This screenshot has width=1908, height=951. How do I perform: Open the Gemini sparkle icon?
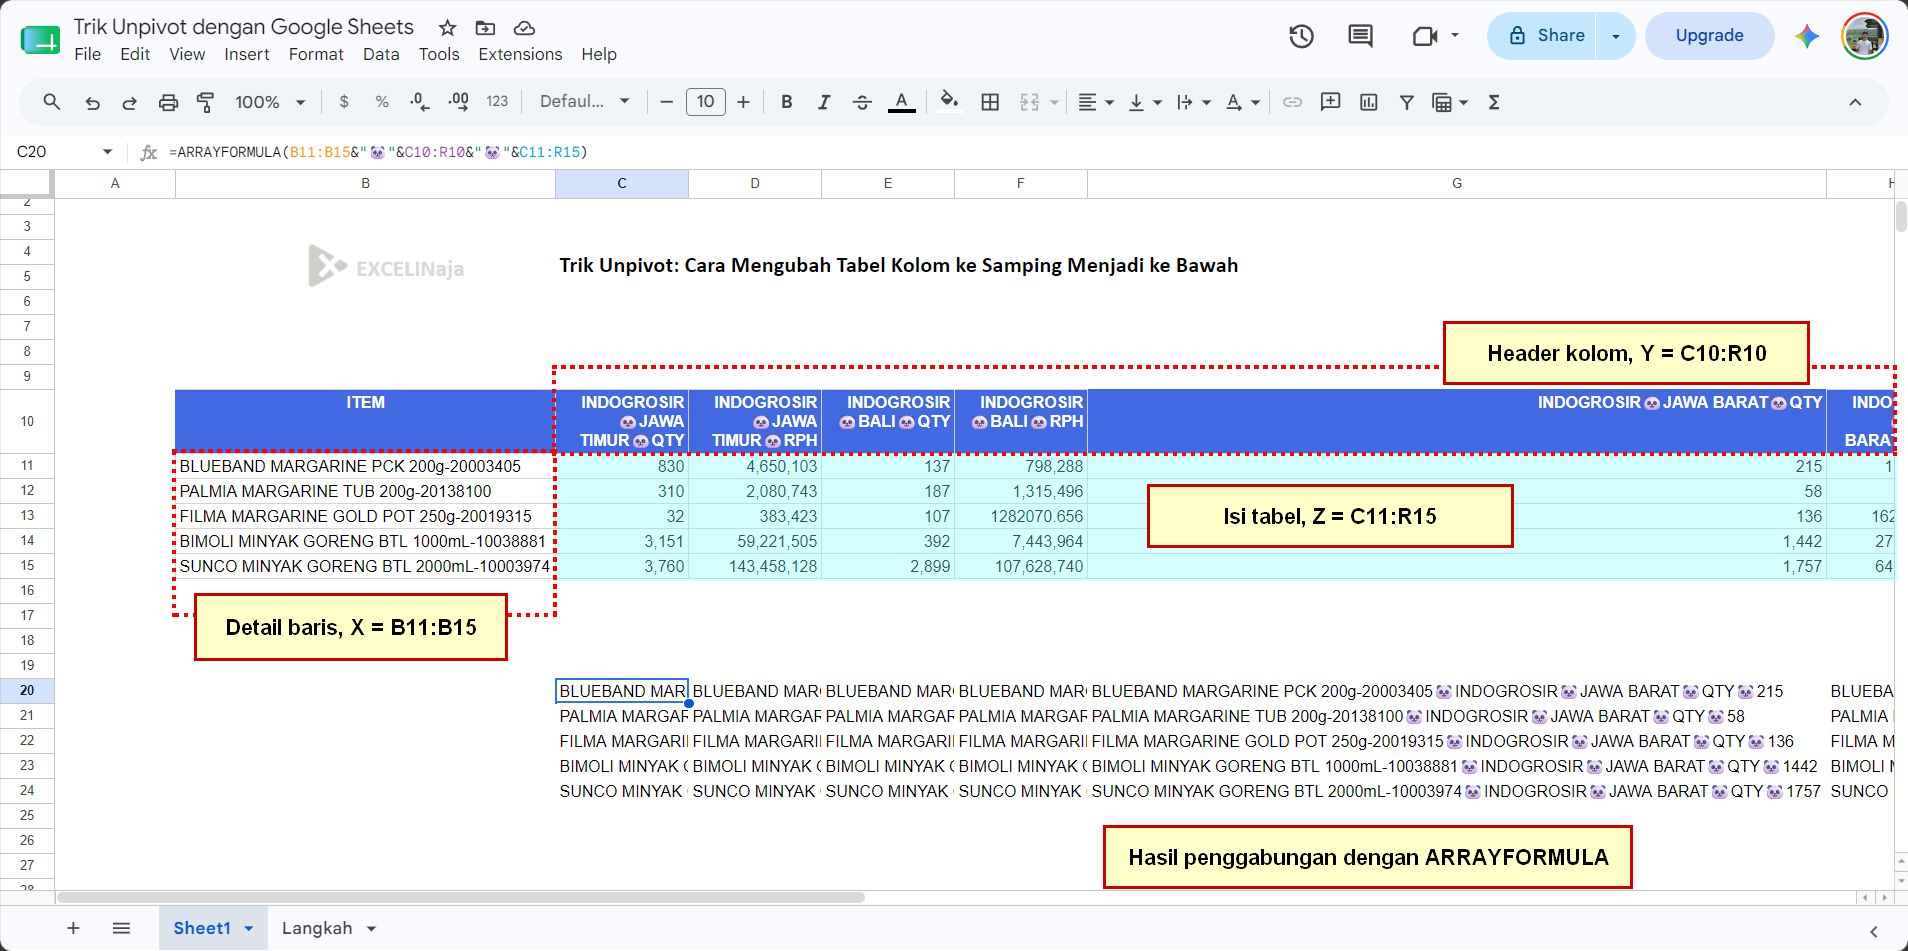(1806, 37)
